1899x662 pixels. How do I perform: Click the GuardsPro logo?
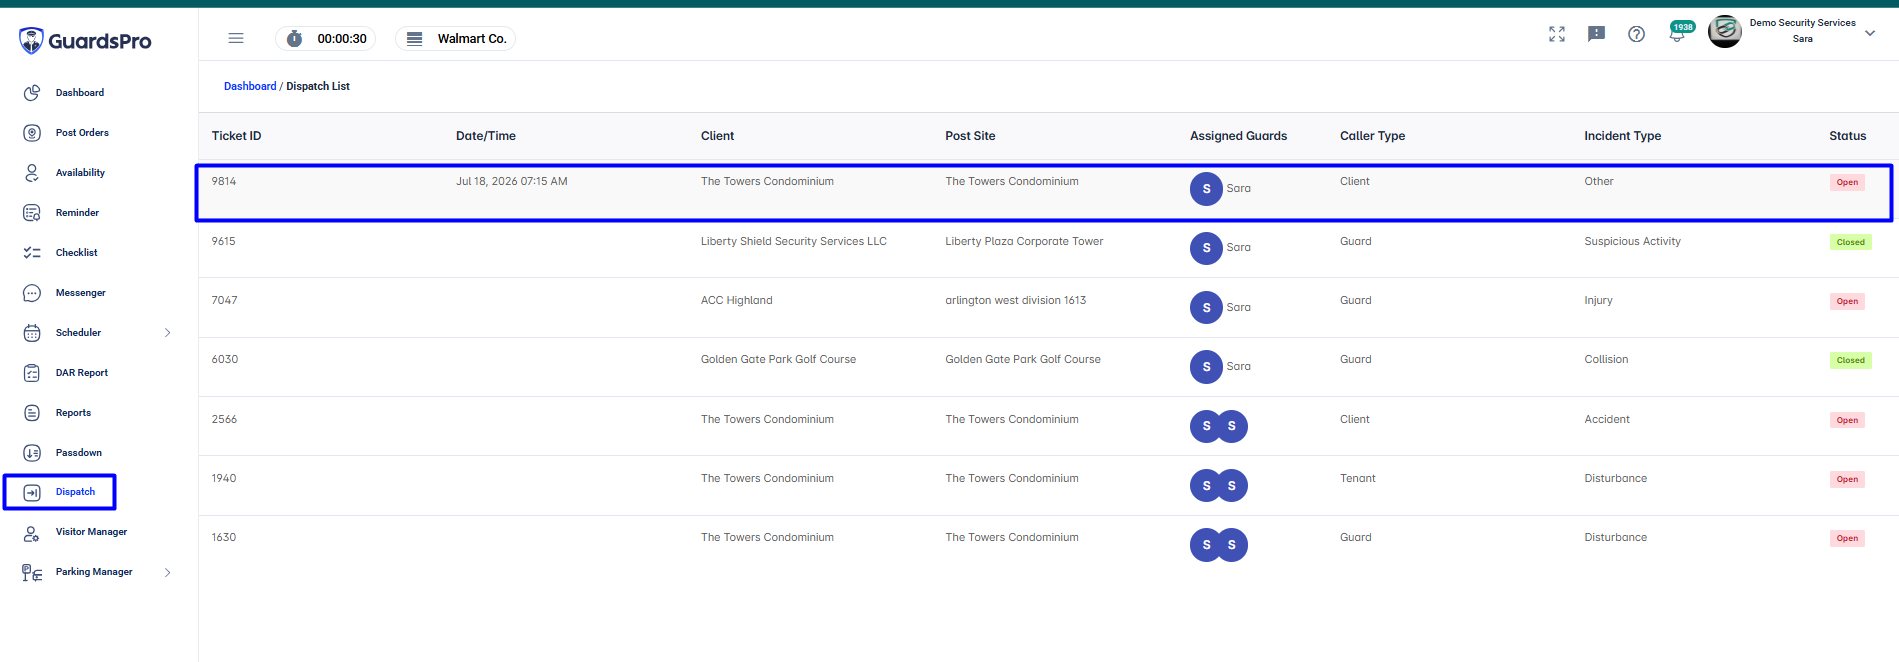tap(85, 41)
